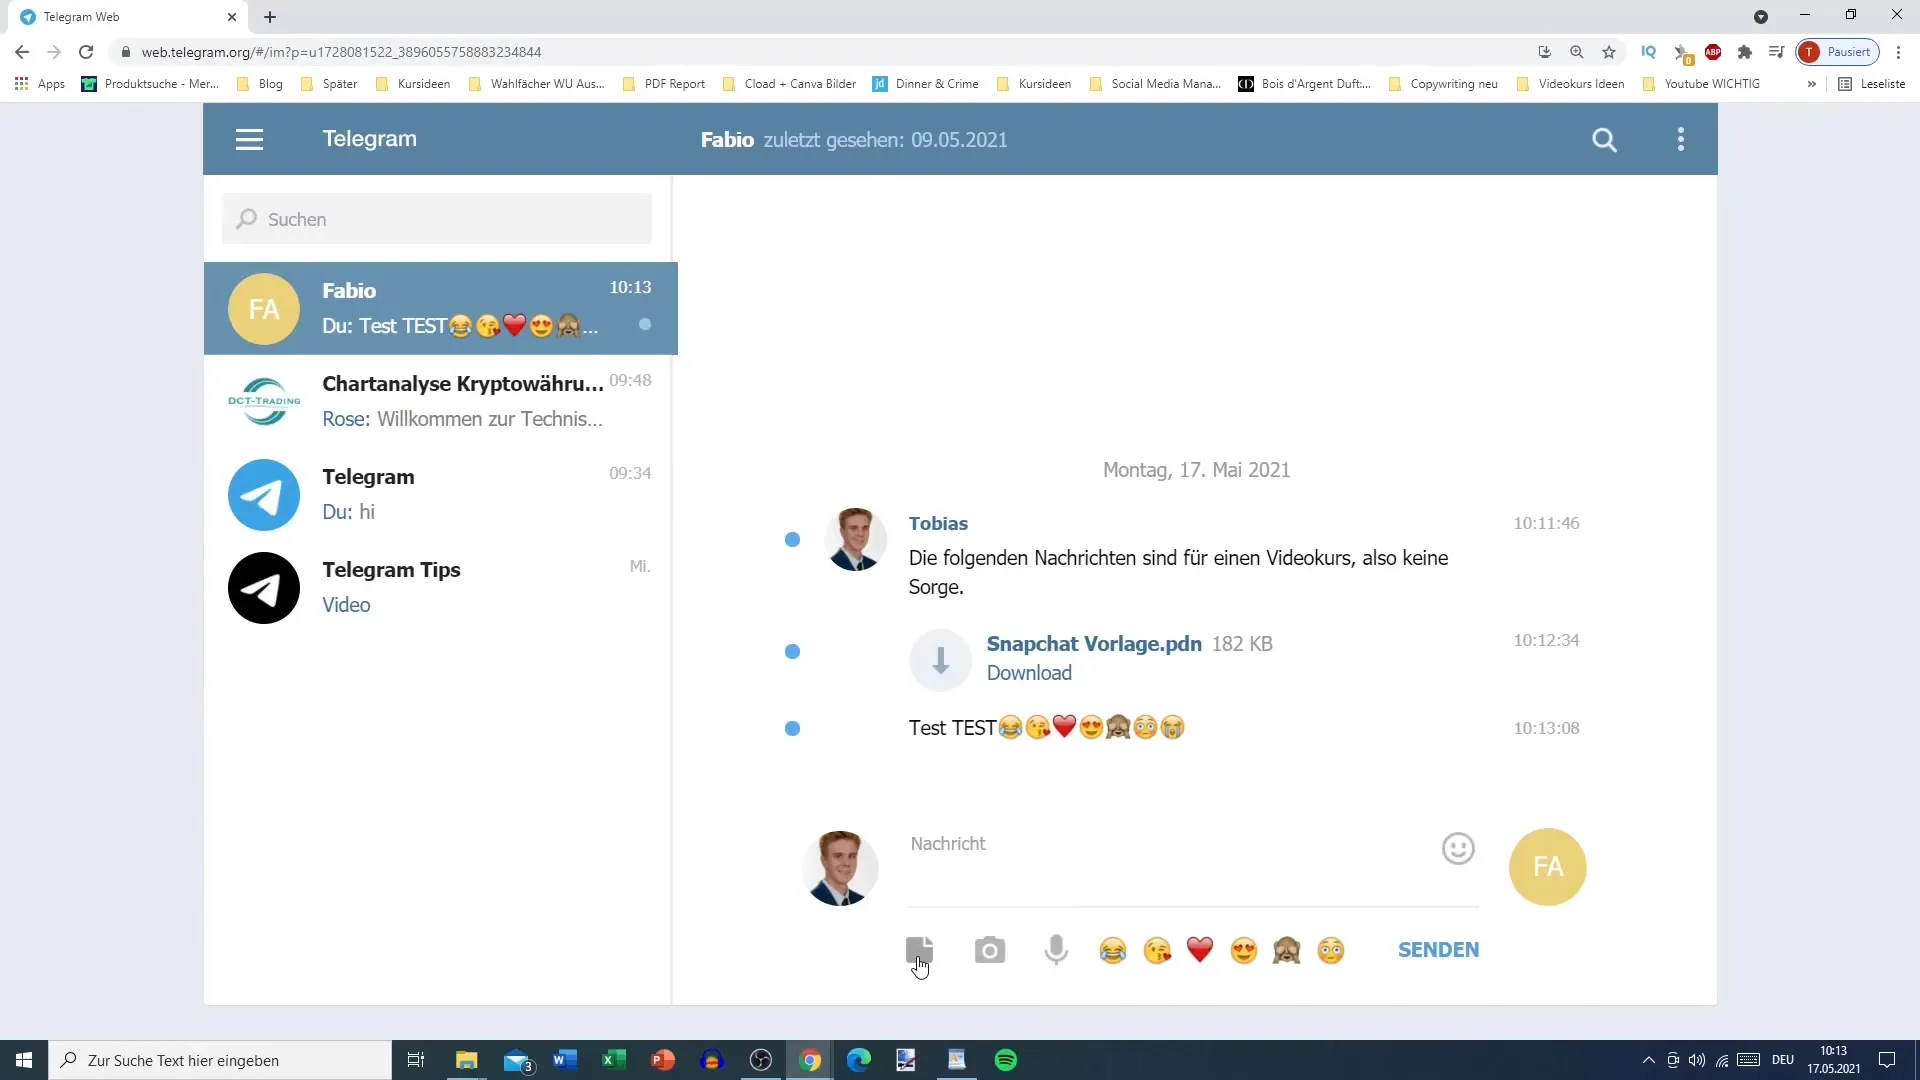Viewport: 1920px width, 1080px height.
Task: Open the PDF Report bookmark folder
Action: (x=664, y=84)
